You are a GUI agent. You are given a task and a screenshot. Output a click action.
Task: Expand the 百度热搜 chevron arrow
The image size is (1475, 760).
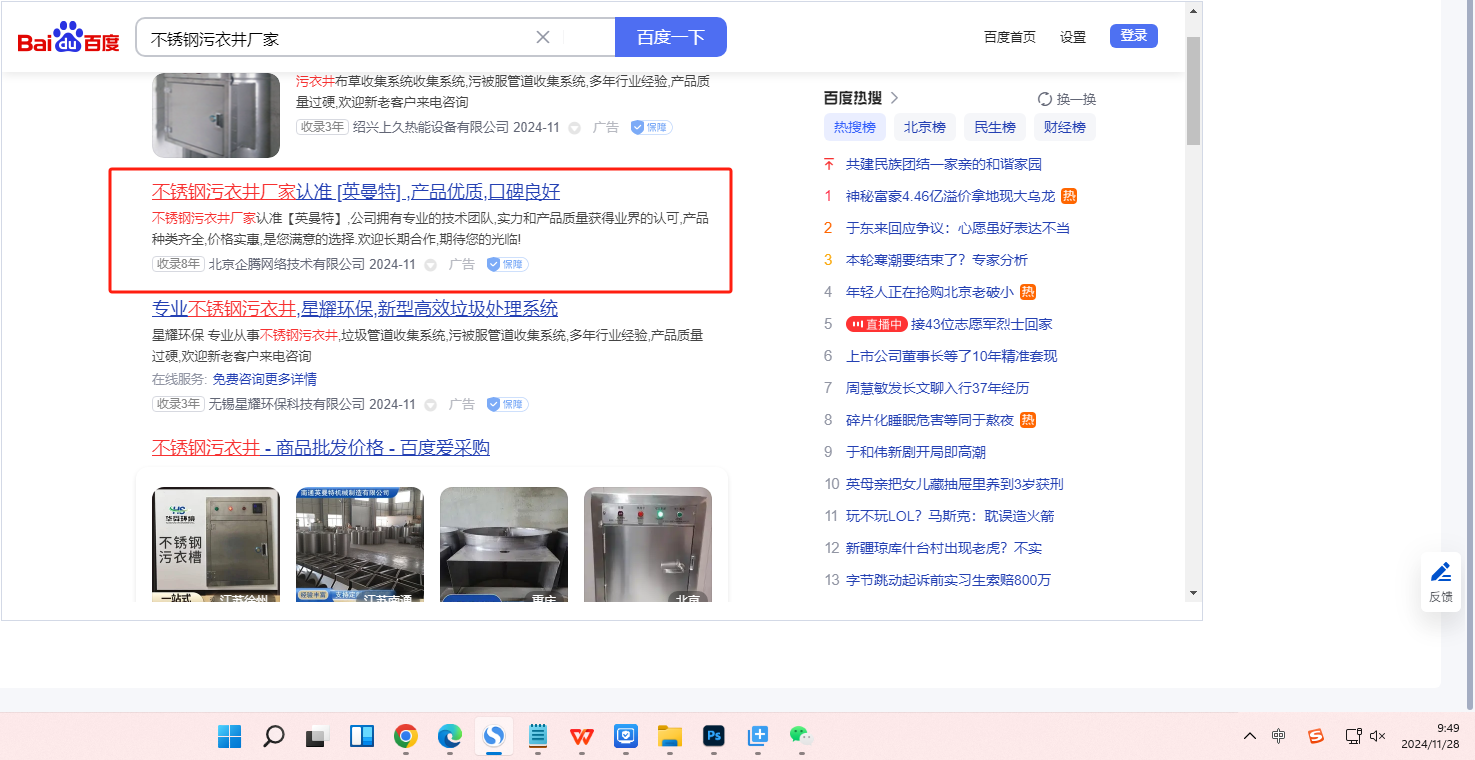pyautogui.click(x=894, y=98)
